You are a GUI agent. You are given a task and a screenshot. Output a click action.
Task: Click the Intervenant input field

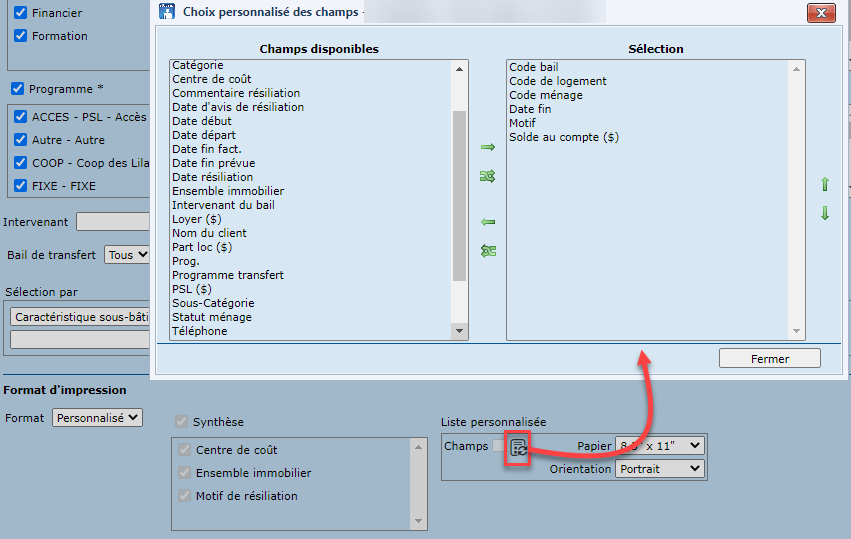(x=112, y=221)
